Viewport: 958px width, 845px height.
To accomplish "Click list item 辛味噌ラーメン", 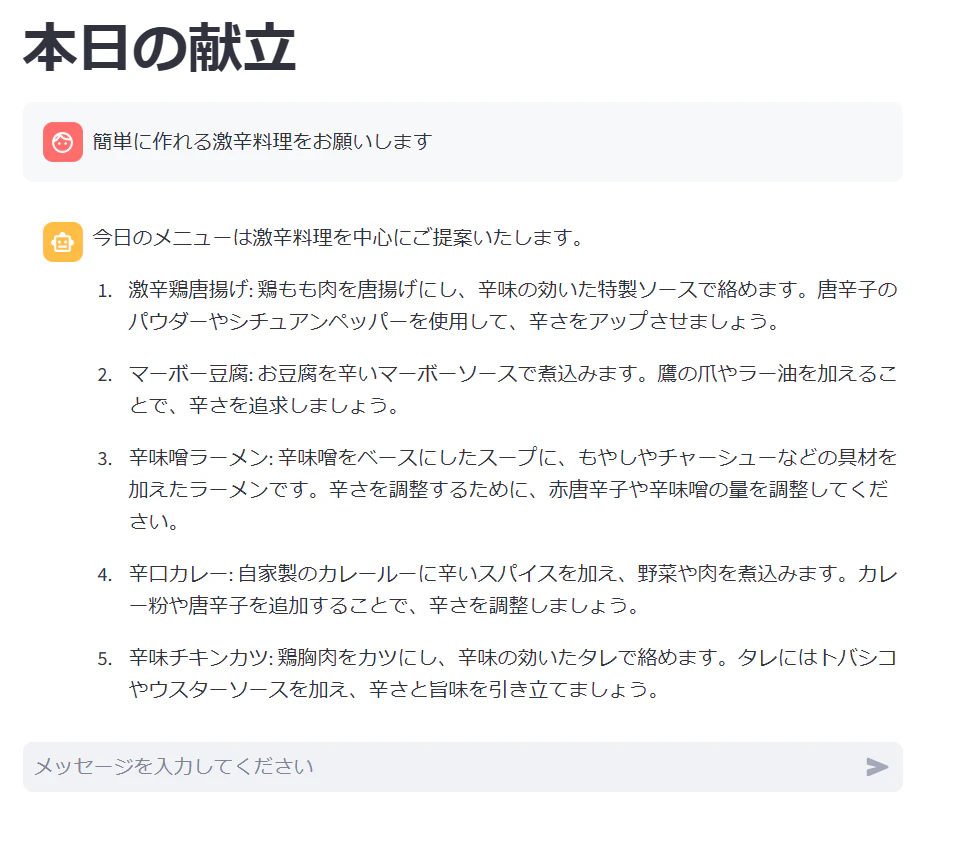I will coord(513,489).
